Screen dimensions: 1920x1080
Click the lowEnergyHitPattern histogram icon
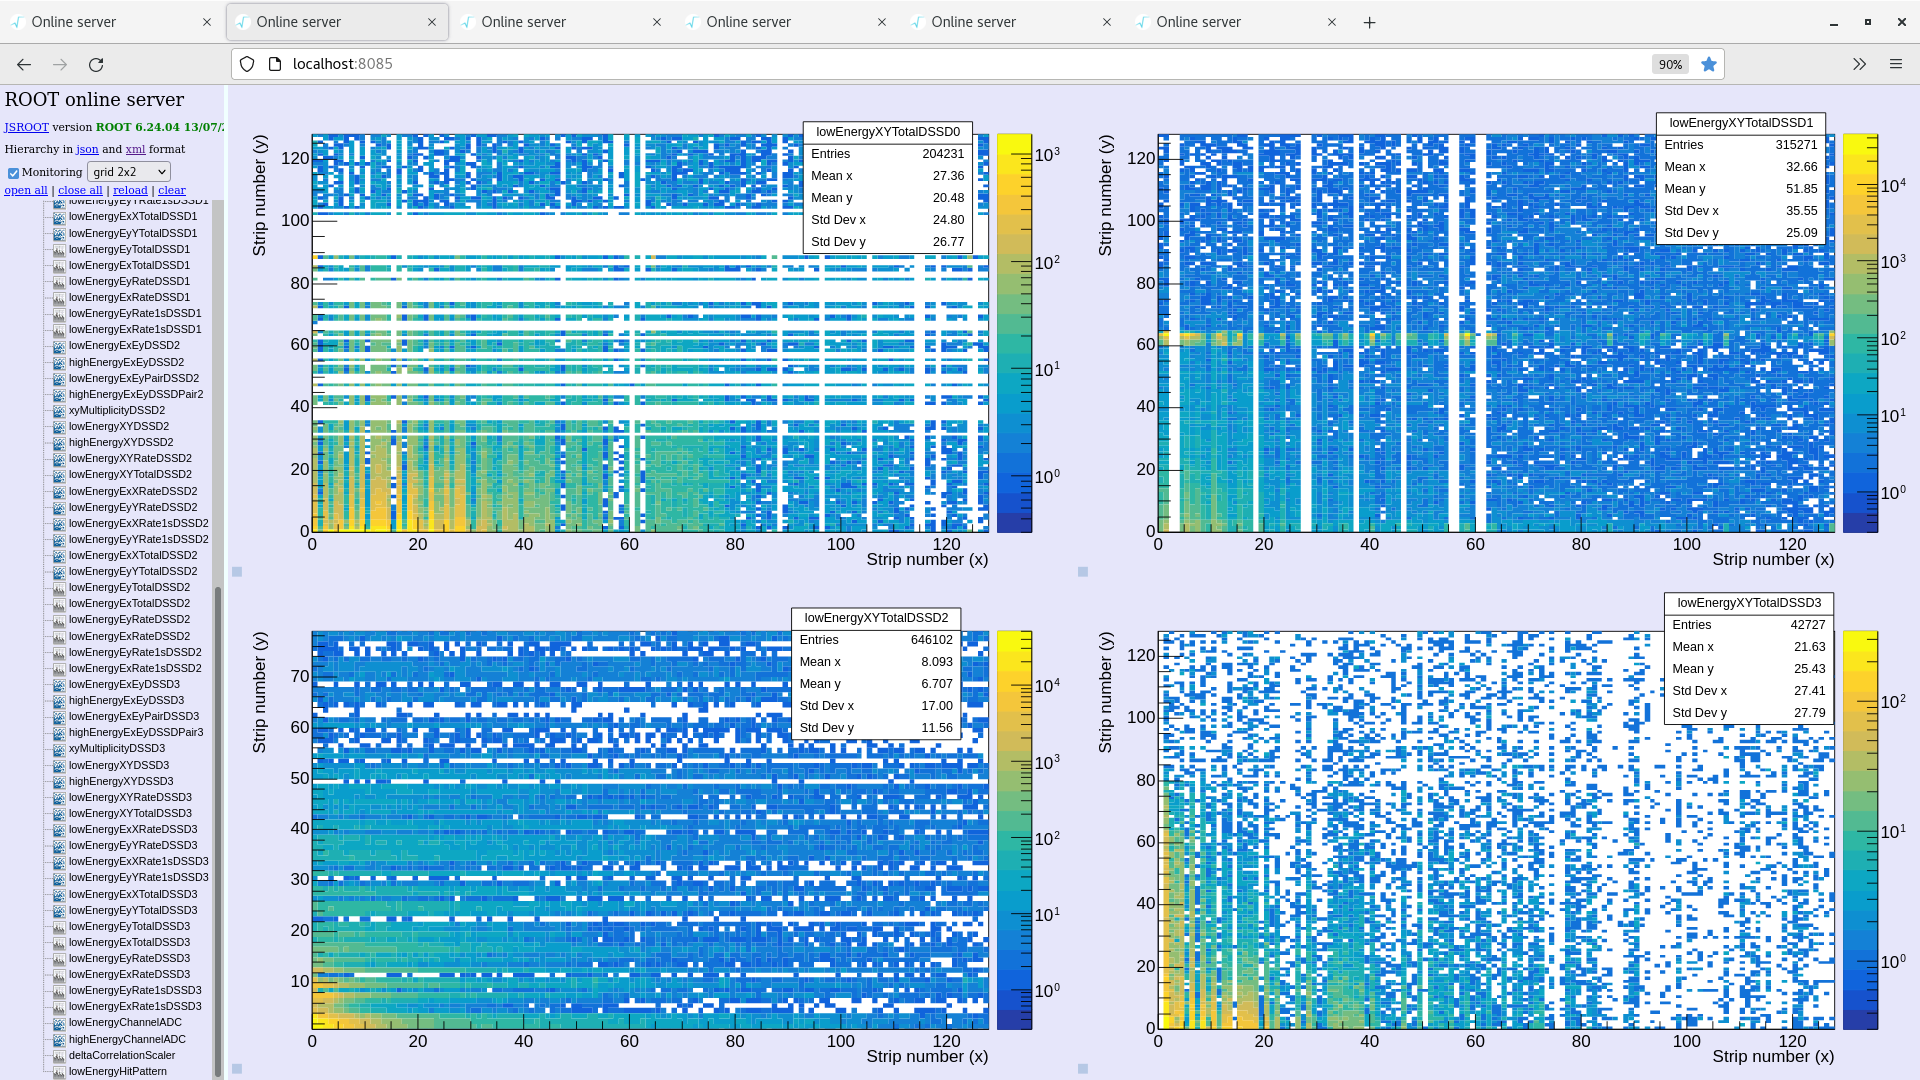(x=58, y=1071)
